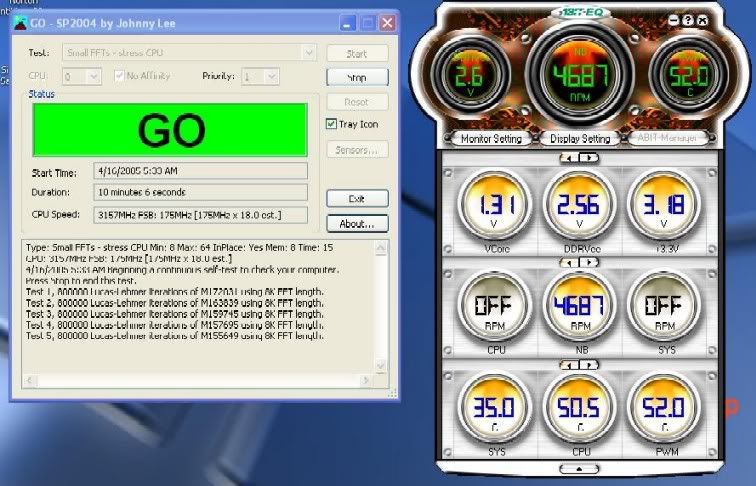Select the DDRVcc 2.56 V gauge
756x486 pixels.
point(580,206)
